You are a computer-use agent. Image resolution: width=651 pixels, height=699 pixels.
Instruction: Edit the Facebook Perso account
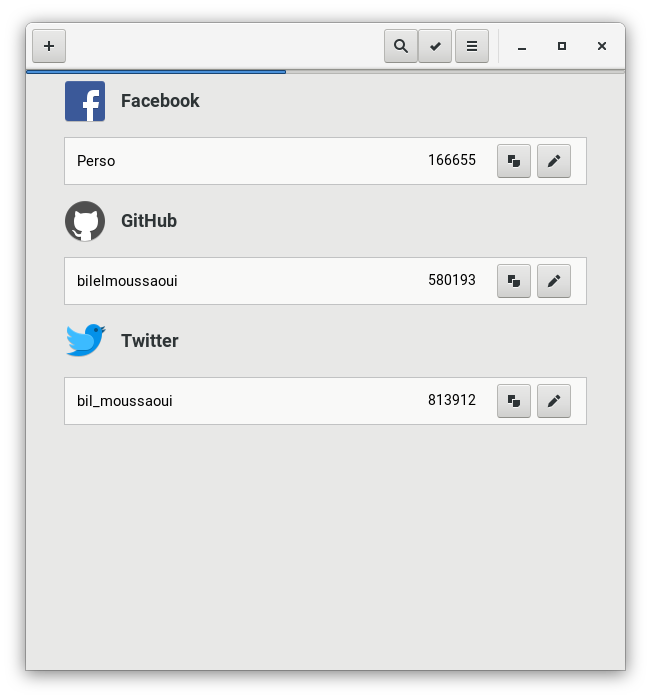point(554,161)
